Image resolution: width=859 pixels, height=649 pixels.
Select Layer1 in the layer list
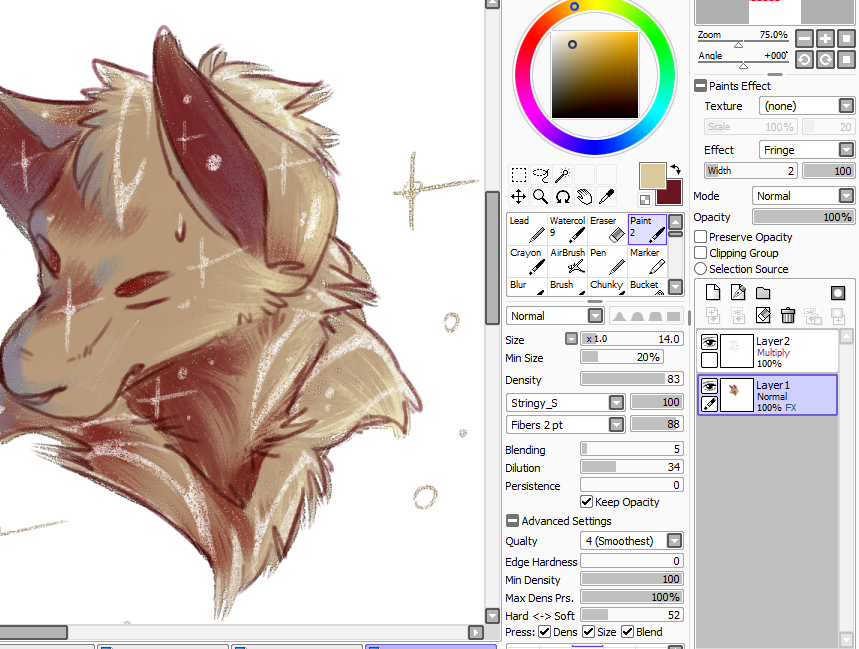[x=767, y=395]
